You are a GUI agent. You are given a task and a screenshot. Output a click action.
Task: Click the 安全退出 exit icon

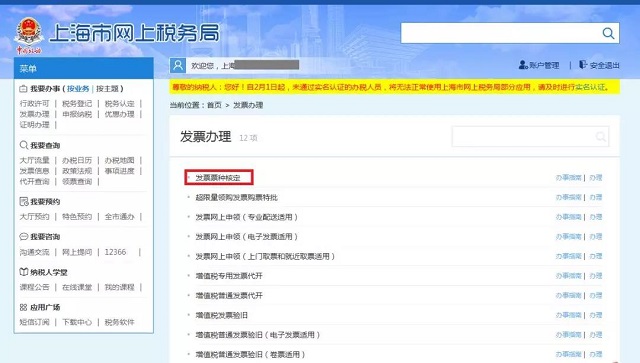point(583,65)
